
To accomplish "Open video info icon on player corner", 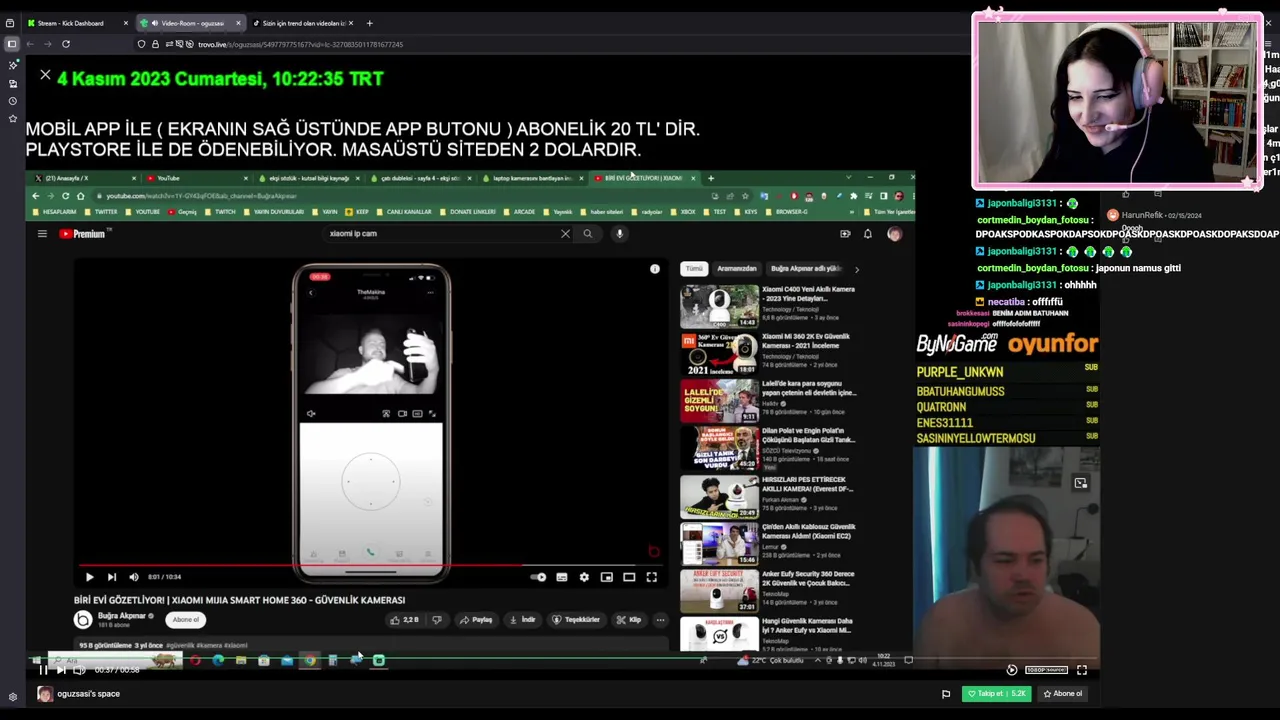I will (x=655, y=269).
